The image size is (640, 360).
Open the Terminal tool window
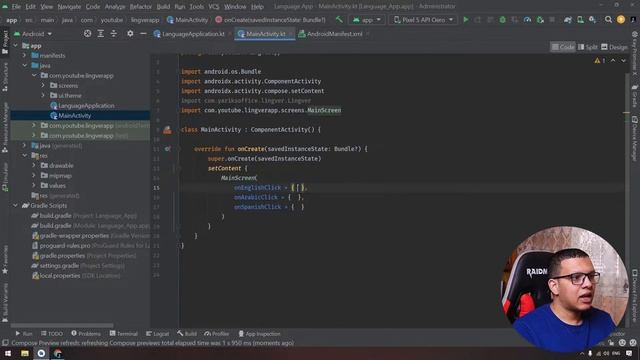(x=124, y=333)
